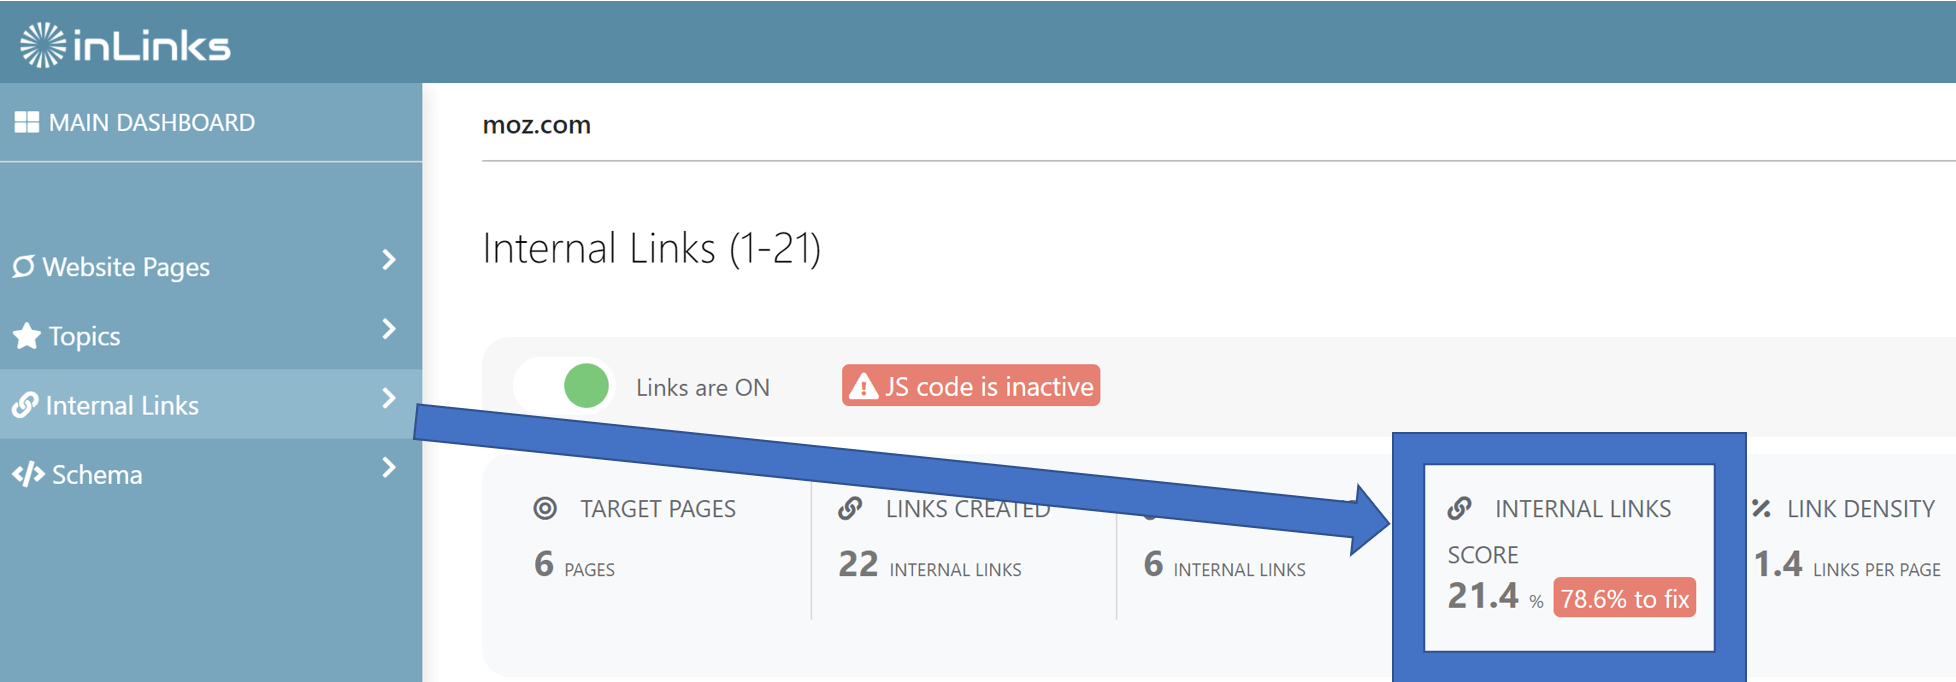Click the Internal Links Score chain icon
This screenshot has height=682, width=1956.
tap(1459, 508)
